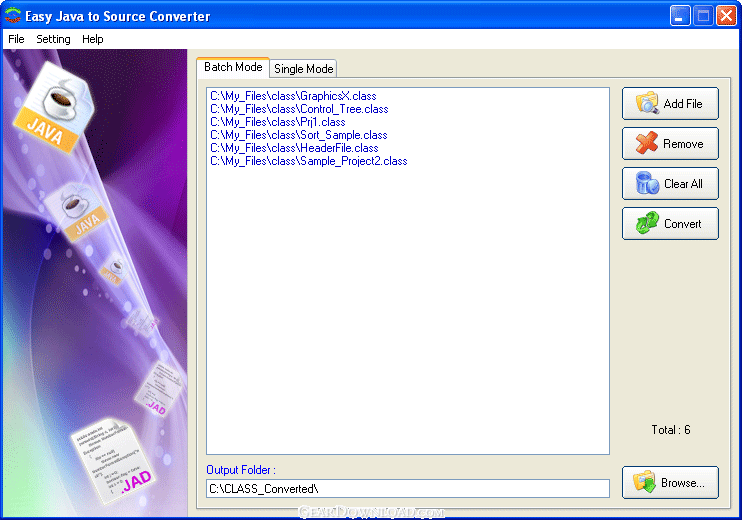Image resolution: width=742 pixels, height=520 pixels.
Task: Click the Output Folder path field
Action: [407, 488]
